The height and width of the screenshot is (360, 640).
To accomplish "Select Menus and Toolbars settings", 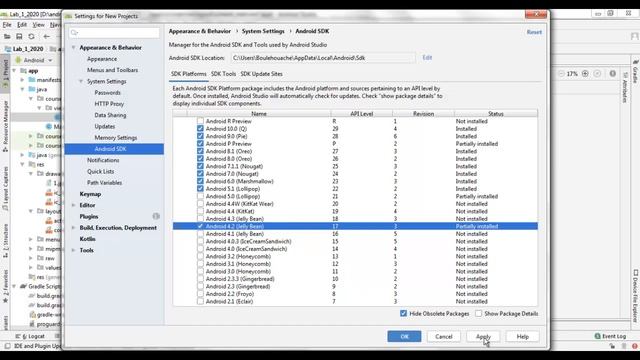I will pos(112,70).
